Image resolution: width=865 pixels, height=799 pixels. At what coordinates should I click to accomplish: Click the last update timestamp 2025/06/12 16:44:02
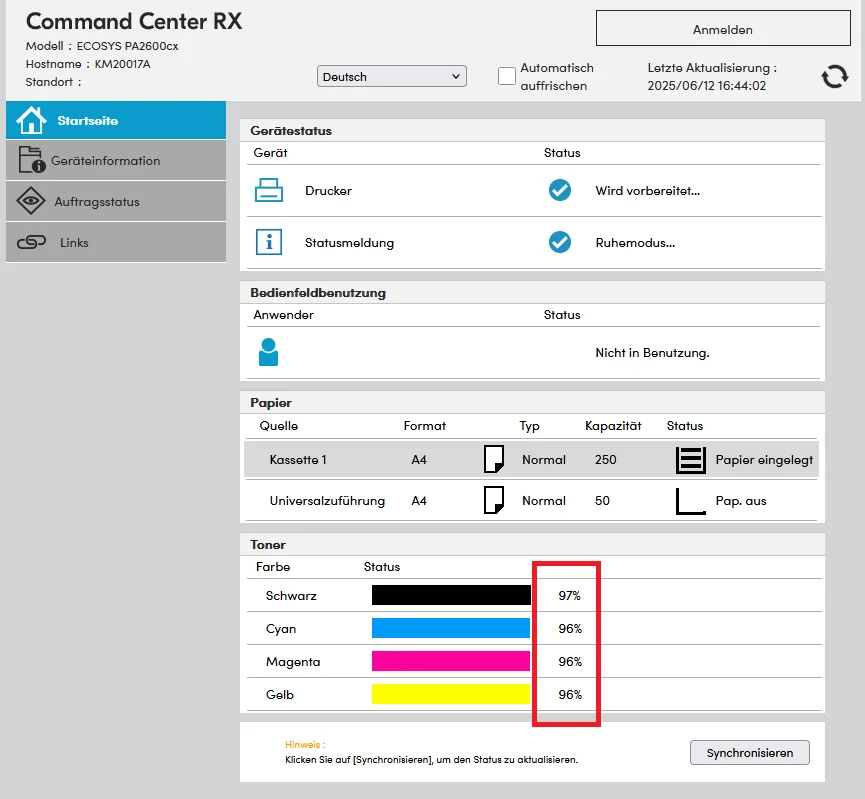[707, 86]
